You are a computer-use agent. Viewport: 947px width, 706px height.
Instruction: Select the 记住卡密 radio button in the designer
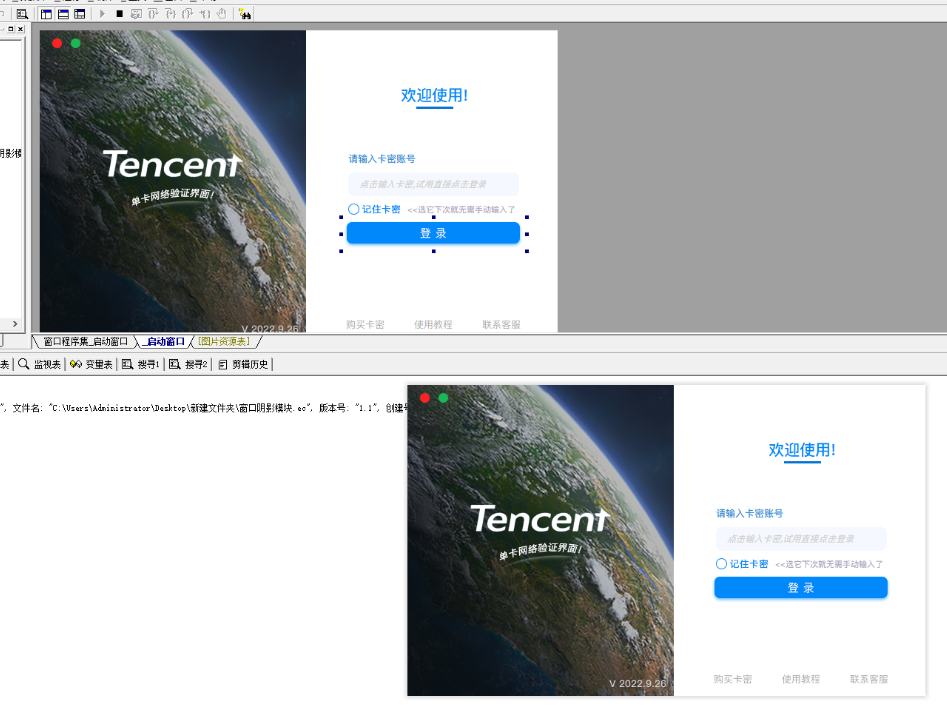coord(353,209)
